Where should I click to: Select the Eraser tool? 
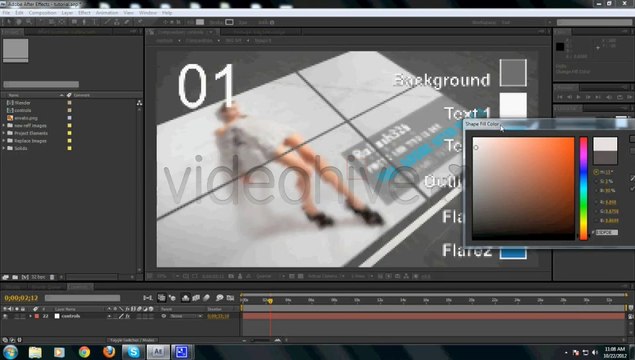click(126, 22)
